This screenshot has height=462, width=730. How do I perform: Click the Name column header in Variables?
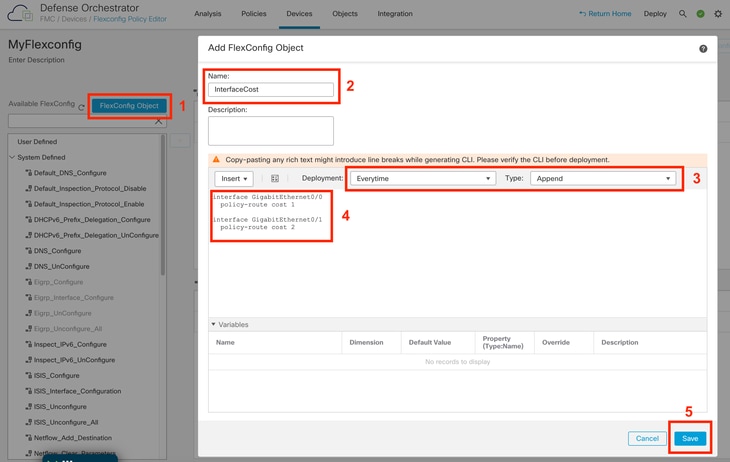click(x=225, y=342)
